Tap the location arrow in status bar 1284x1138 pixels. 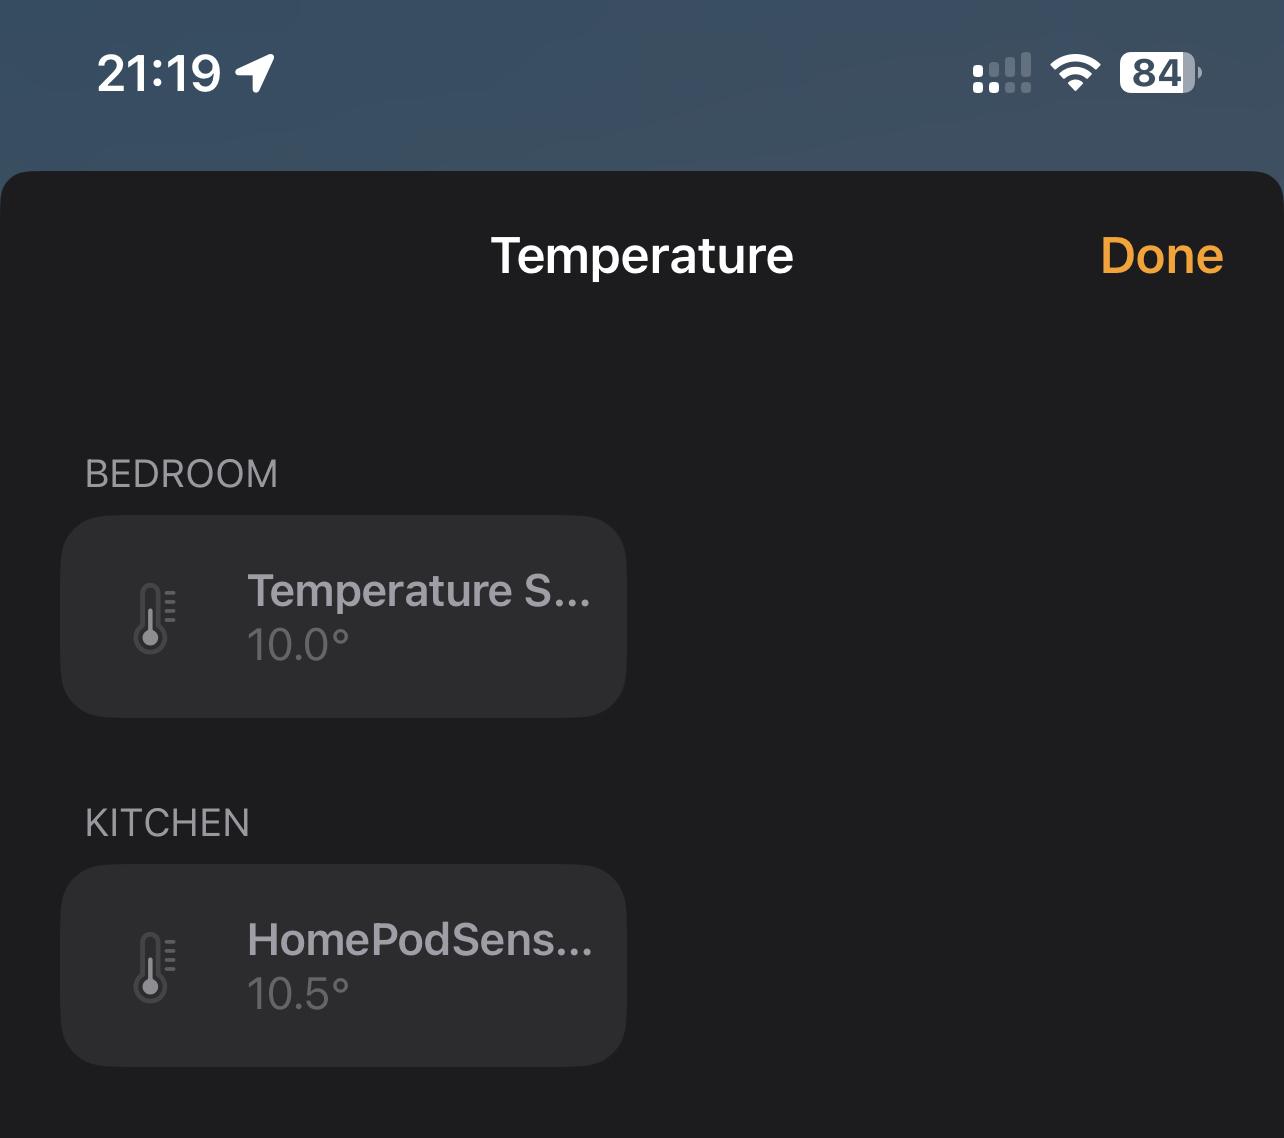coord(254,73)
